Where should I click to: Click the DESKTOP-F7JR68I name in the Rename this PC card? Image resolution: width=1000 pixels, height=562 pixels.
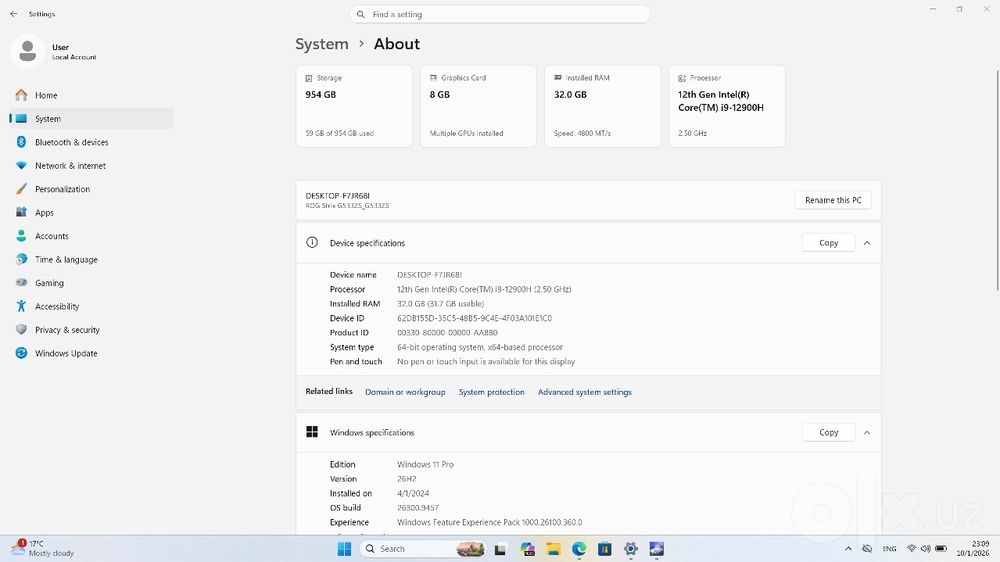pos(337,196)
